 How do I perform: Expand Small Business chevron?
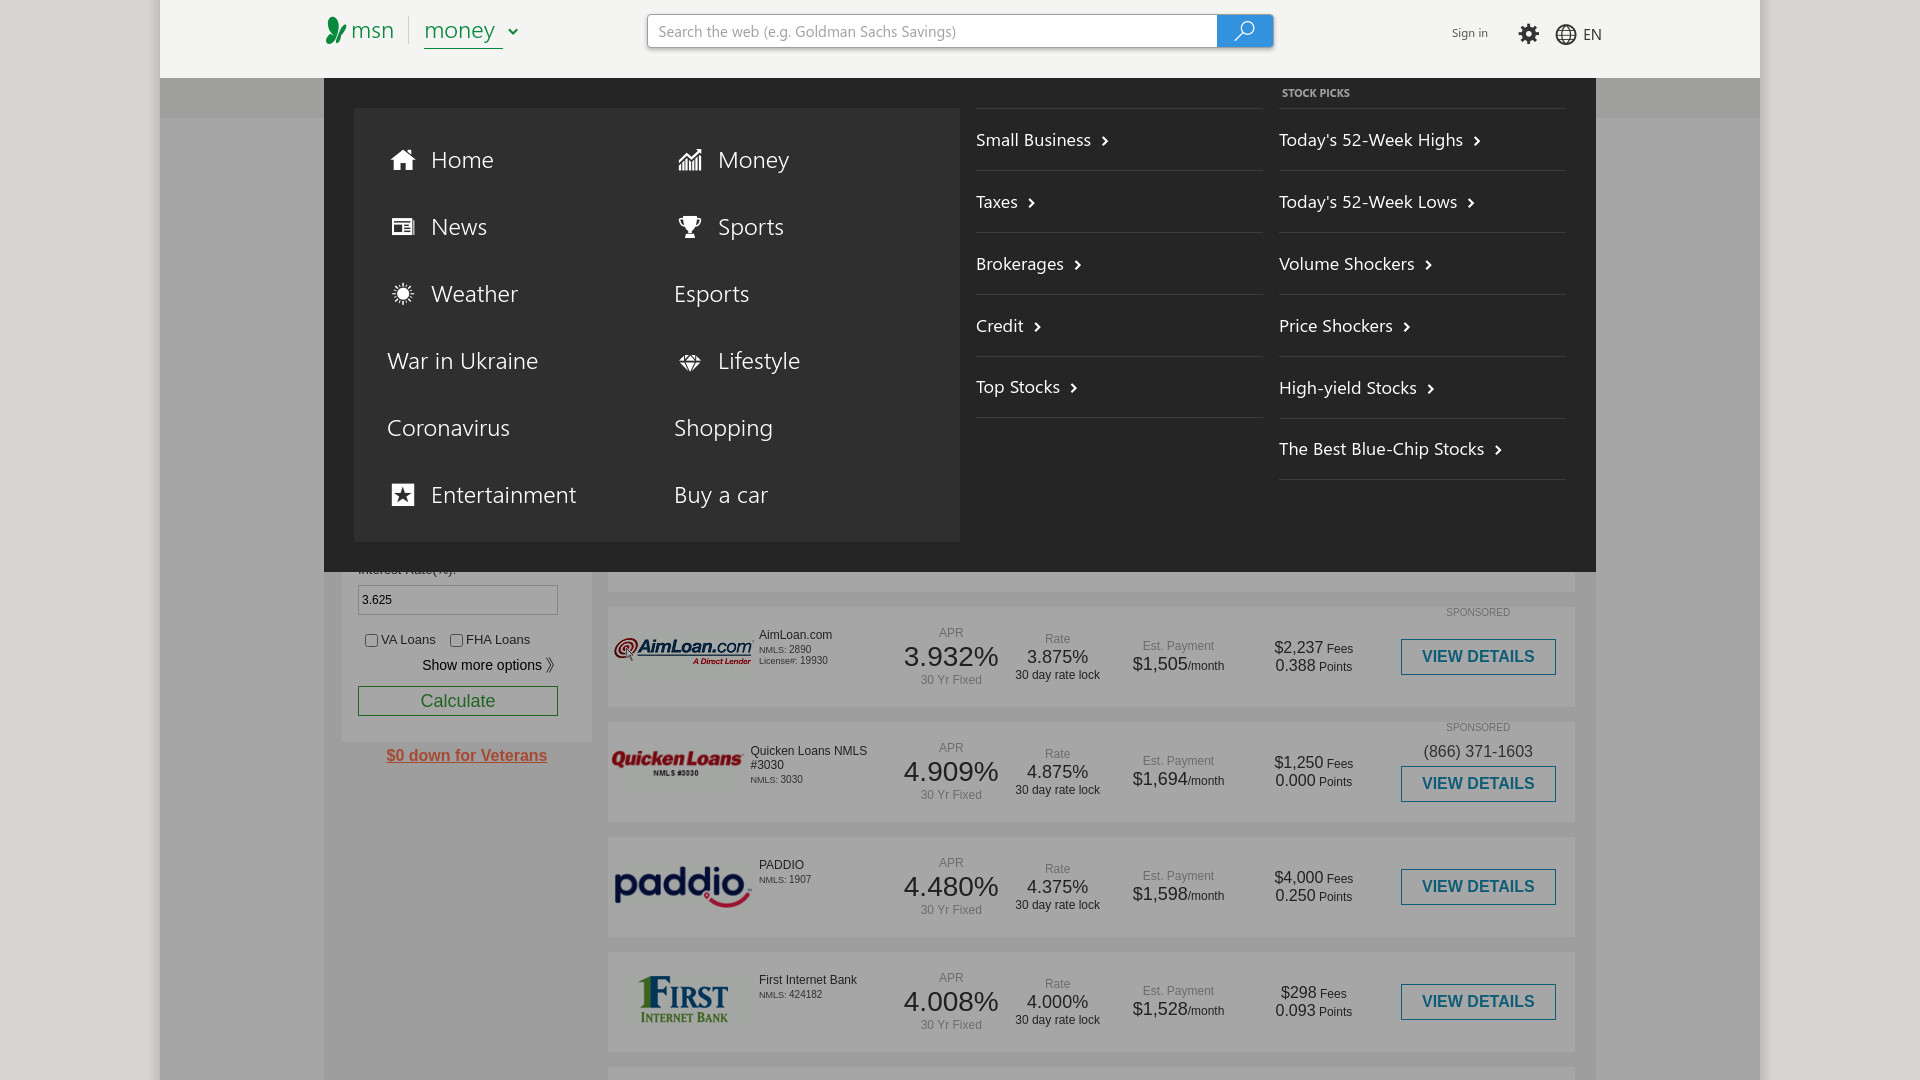point(1105,141)
